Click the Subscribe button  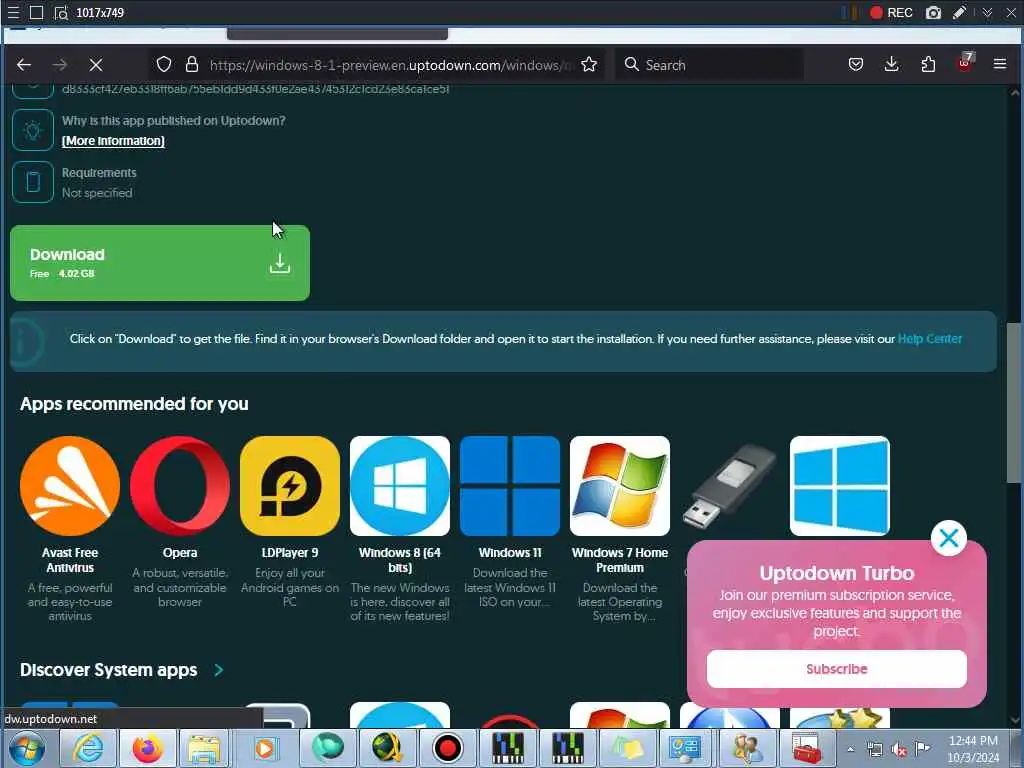point(837,669)
